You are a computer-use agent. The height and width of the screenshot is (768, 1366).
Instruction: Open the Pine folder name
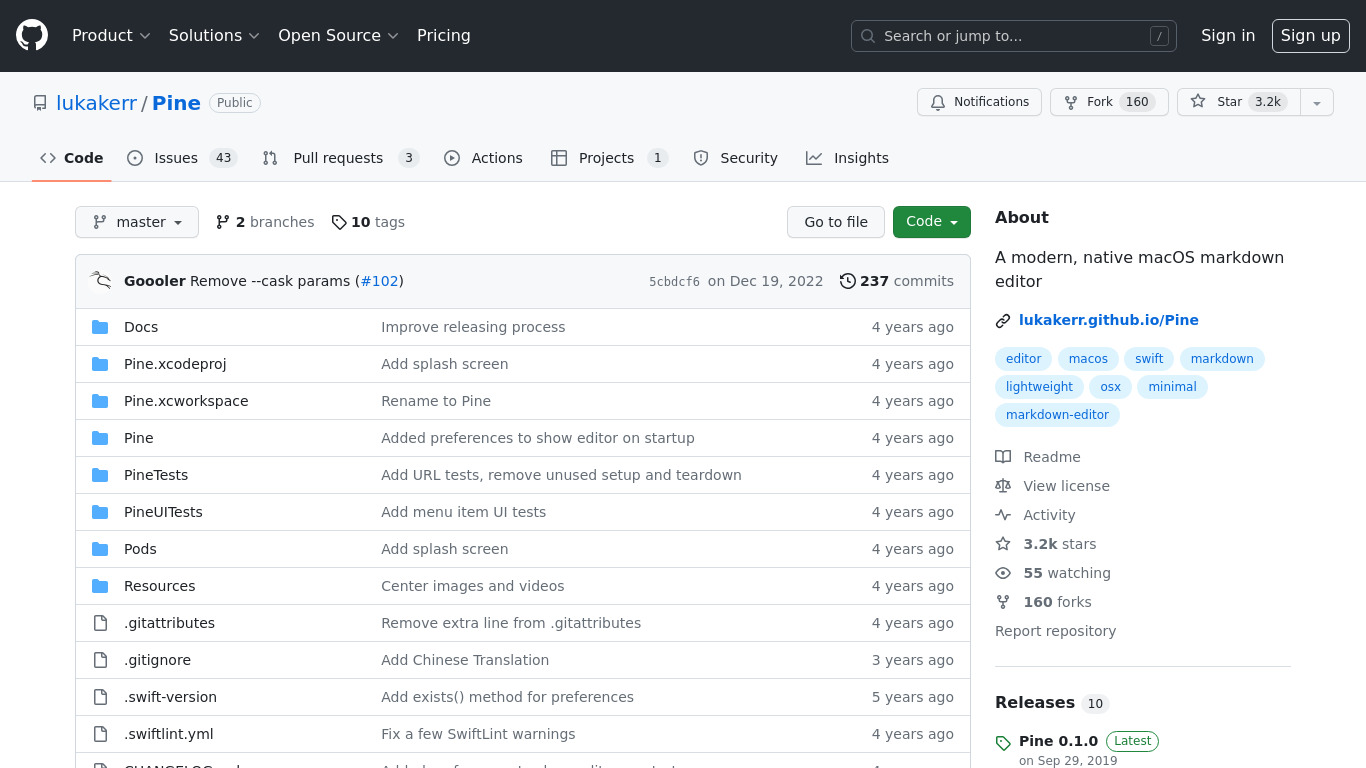[x=139, y=438]
